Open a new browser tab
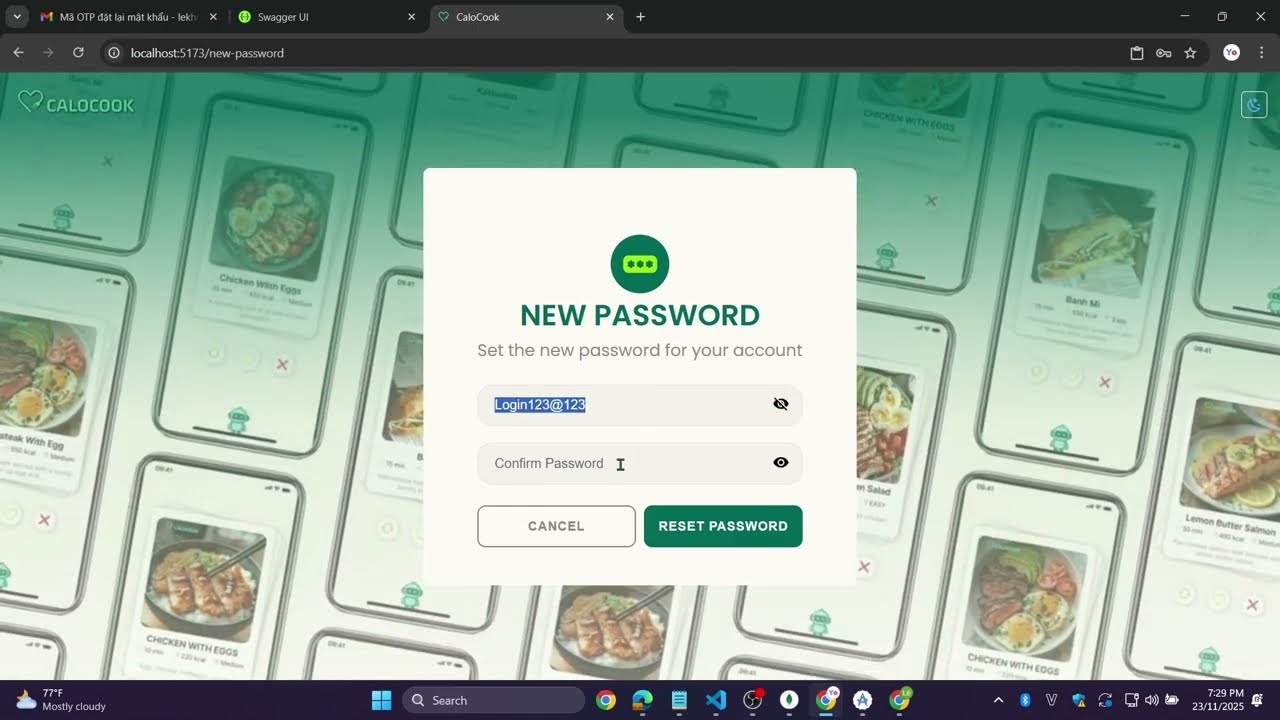The width and height of the screenshot is (1280, 720). 641,17
